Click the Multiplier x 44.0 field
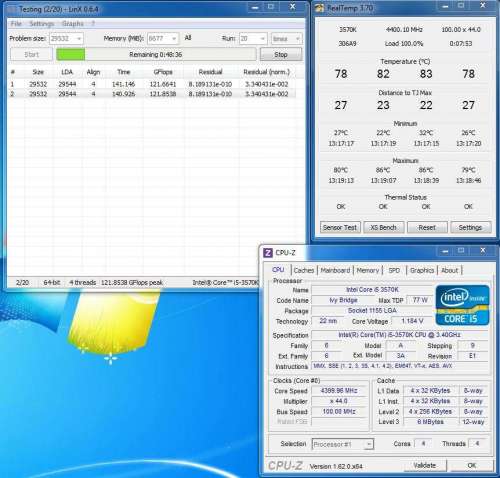This screenshot has width=500, height=478. pos(339,401)
